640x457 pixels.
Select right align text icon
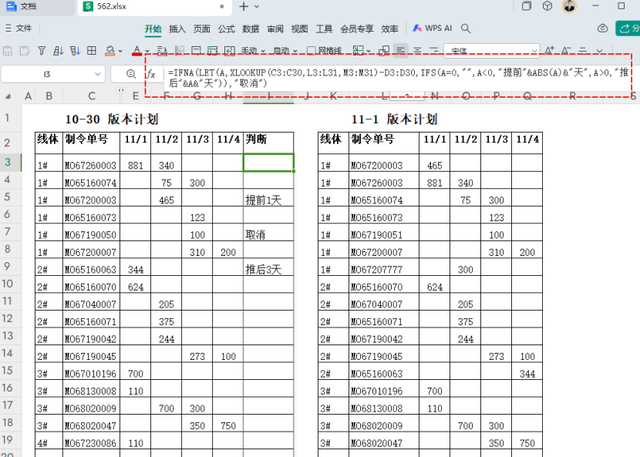[x=433, y=51]
